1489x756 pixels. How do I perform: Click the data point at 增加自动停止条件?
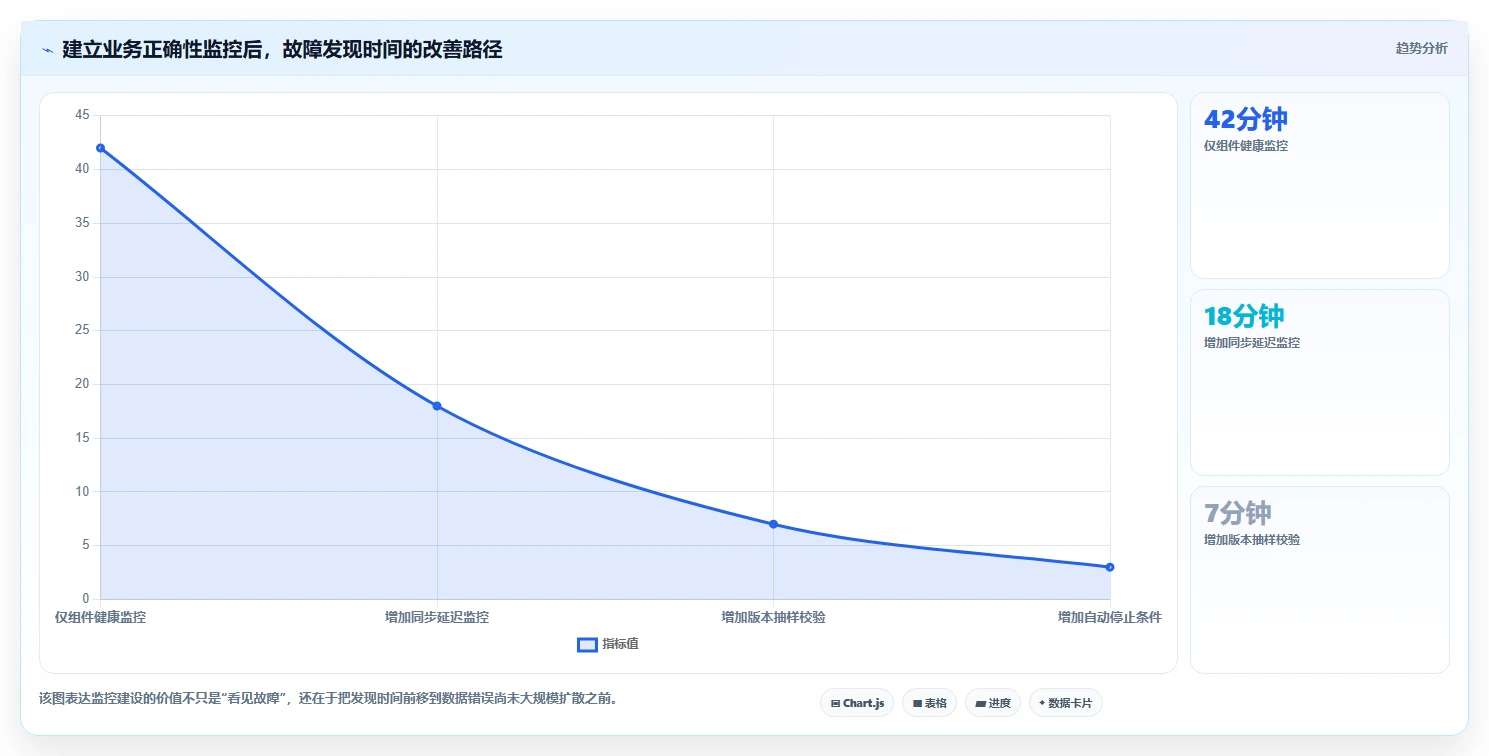(x=1110, y=567)
